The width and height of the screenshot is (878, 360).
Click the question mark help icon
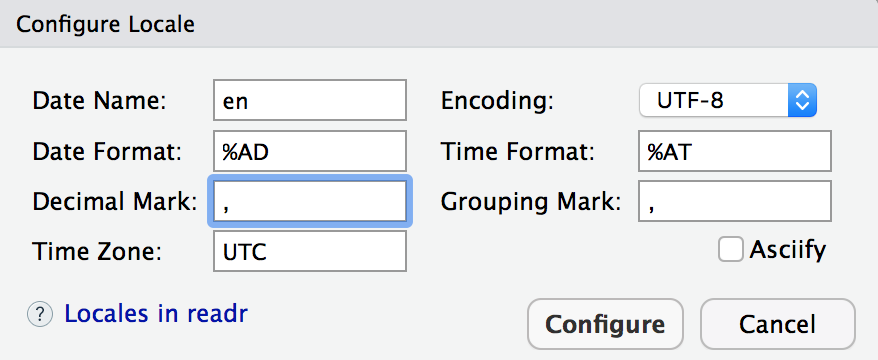(x=40, y=315)
